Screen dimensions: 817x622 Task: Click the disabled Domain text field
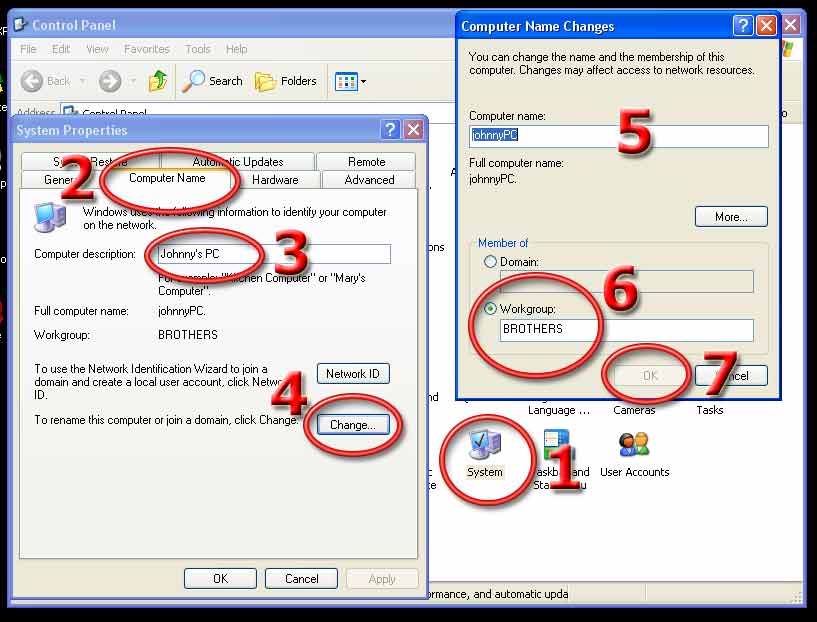(626, 281)
